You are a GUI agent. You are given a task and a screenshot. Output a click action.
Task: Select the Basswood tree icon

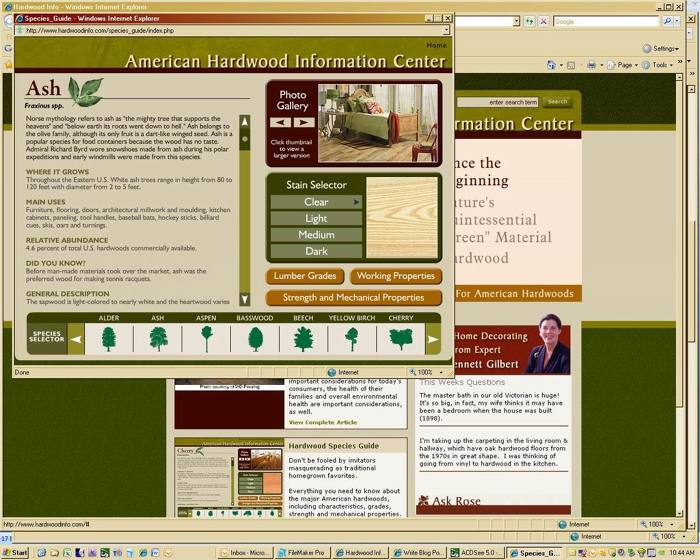(255, 339)
